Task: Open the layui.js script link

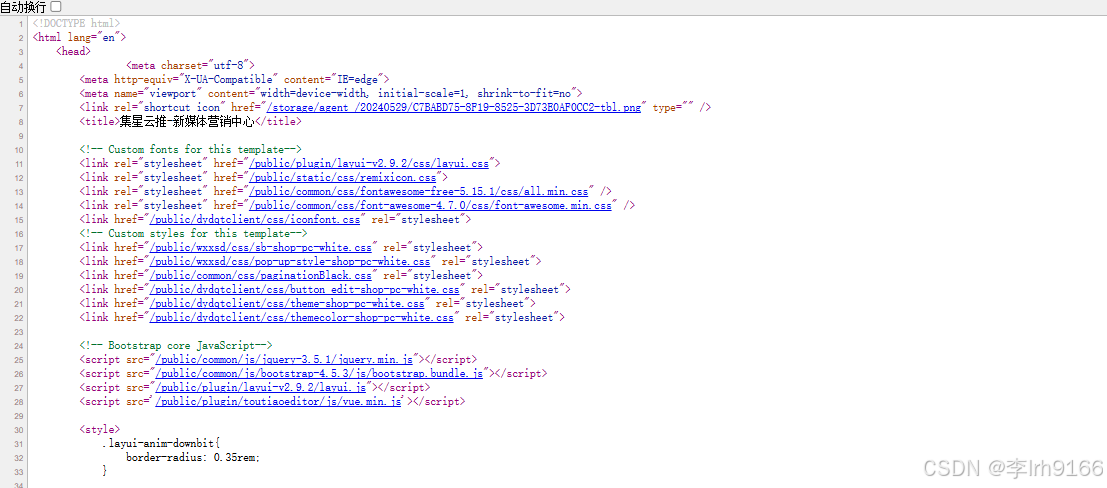Action: [259, 388]
